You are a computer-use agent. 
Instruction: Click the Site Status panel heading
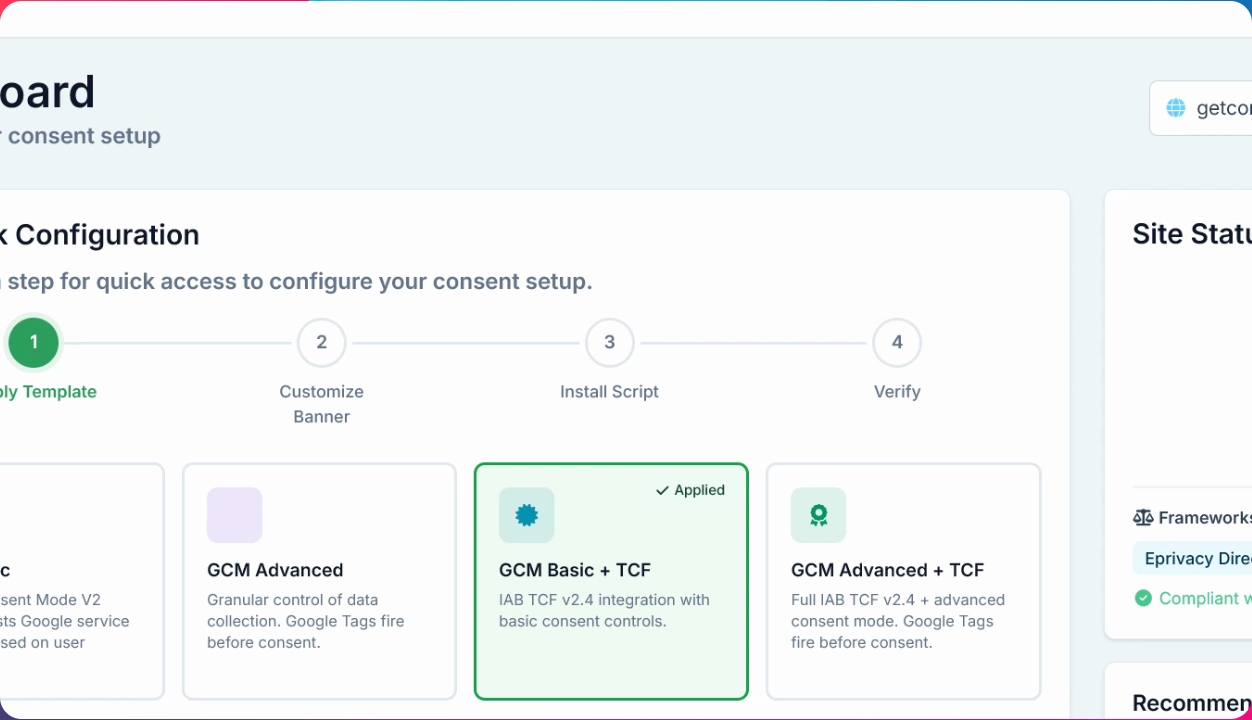click(x=1192, y=234)
